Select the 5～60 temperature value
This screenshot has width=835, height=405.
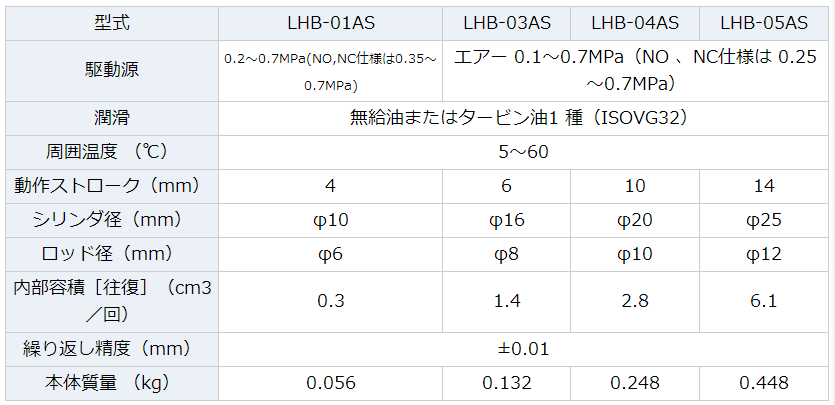coord(523,152)
